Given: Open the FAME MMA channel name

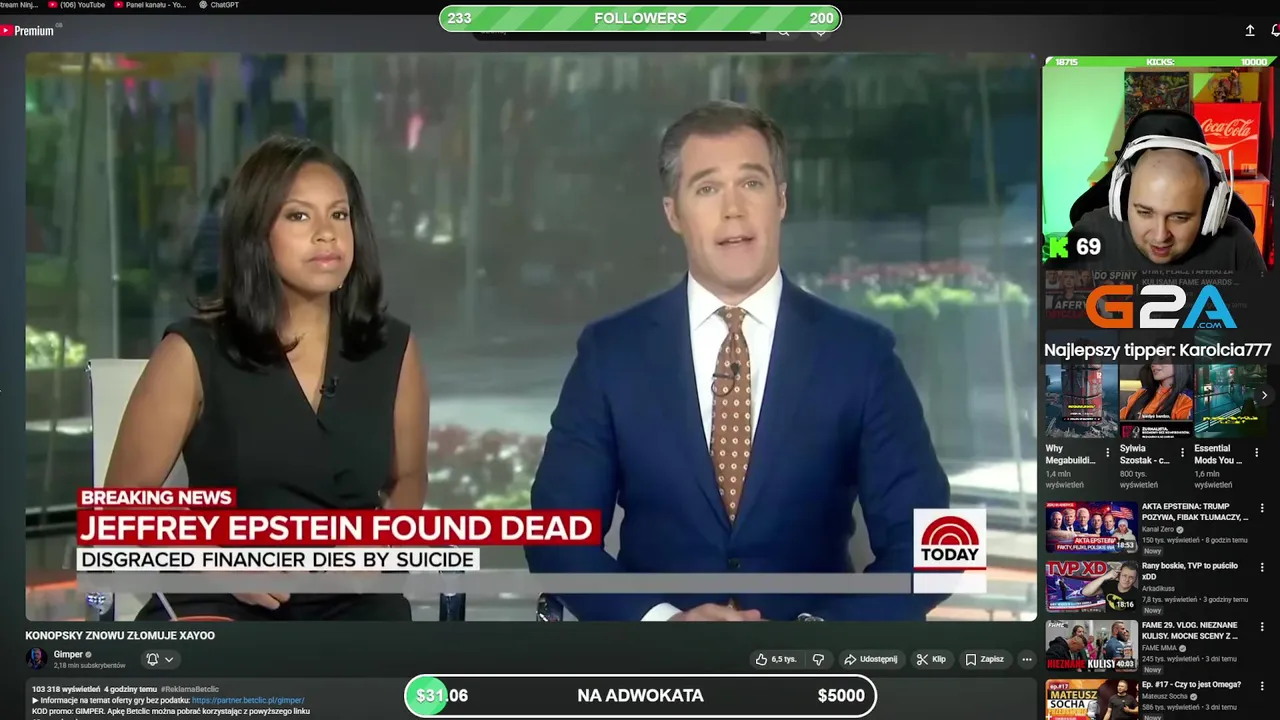Looking at the screenshot, I should click(1161, 647).
